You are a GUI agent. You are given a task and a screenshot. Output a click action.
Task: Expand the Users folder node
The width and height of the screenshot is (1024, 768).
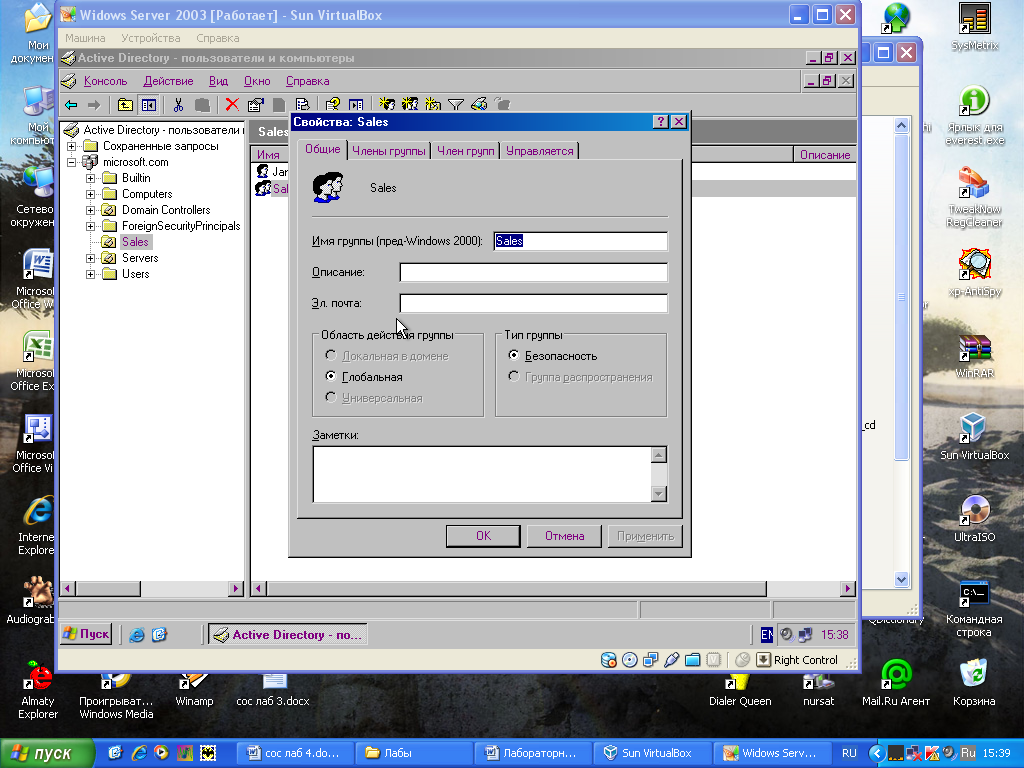coord(91,274)
